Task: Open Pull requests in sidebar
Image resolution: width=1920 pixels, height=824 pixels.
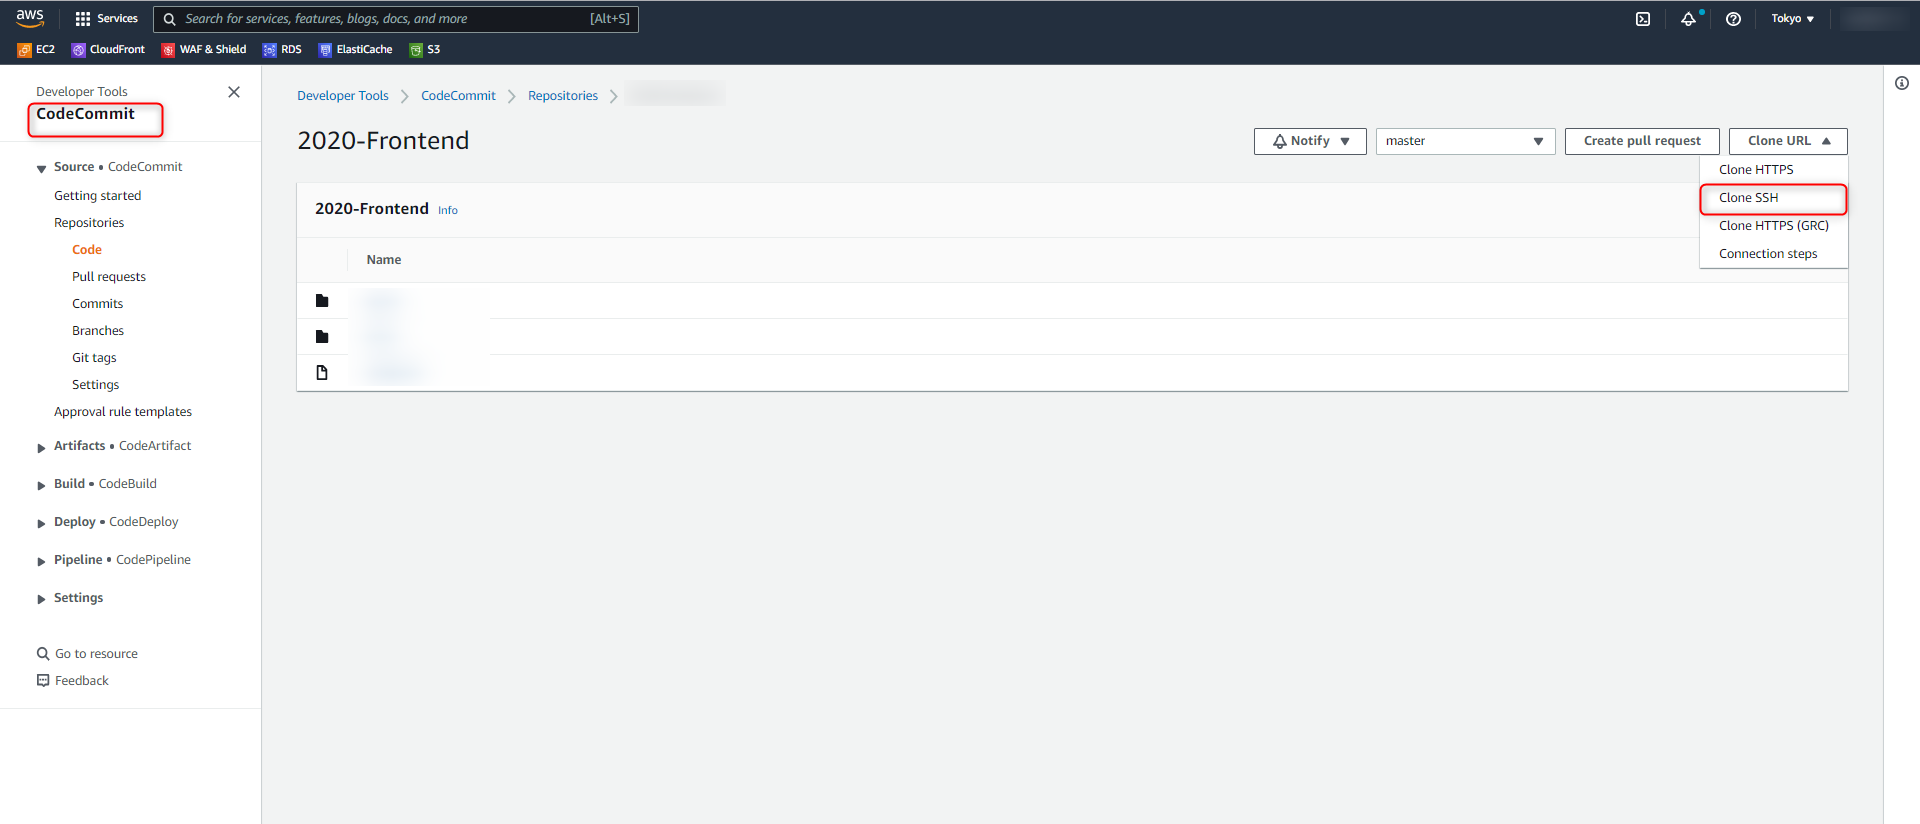Action: click(109, 277)
